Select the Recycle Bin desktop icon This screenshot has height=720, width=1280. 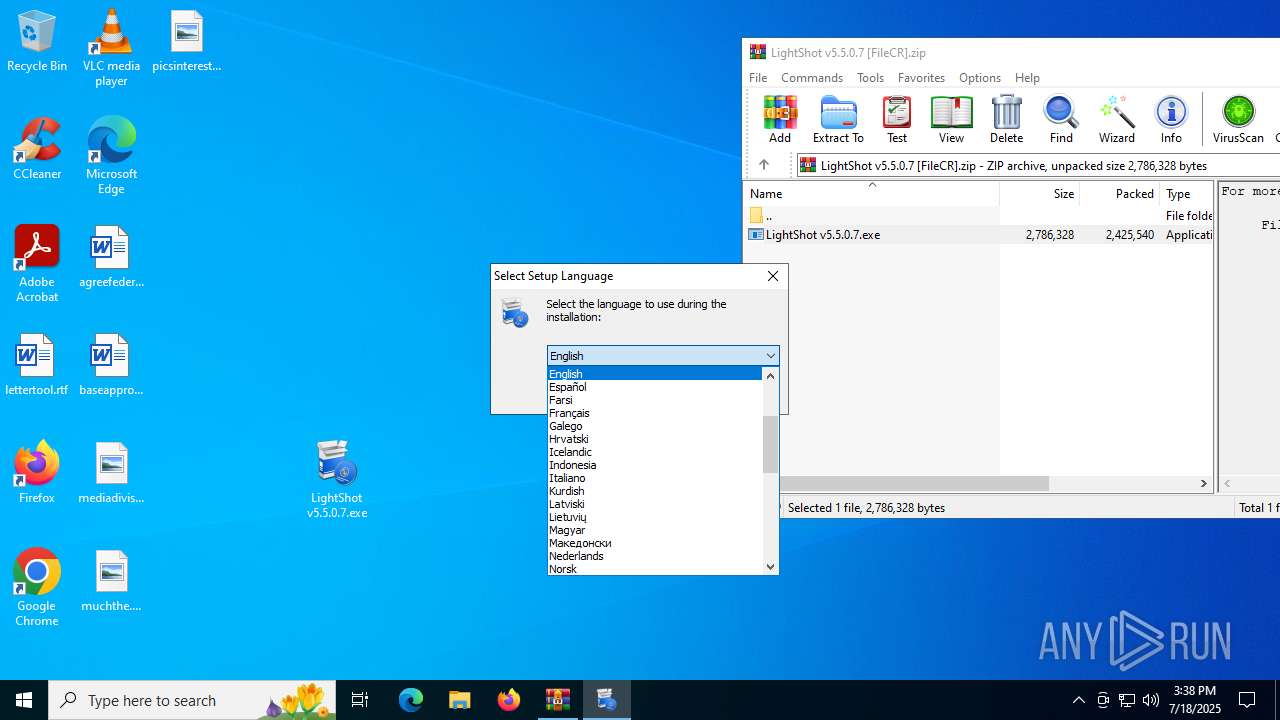(37, 42)
